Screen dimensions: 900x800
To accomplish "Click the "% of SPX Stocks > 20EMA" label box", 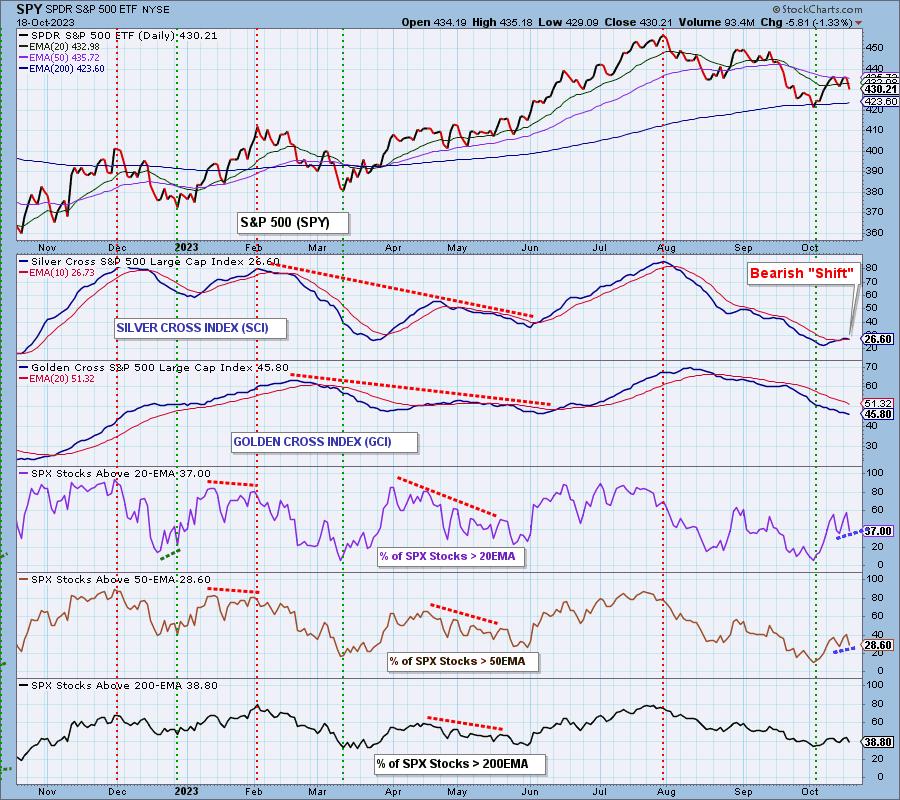I will point(451,556).
